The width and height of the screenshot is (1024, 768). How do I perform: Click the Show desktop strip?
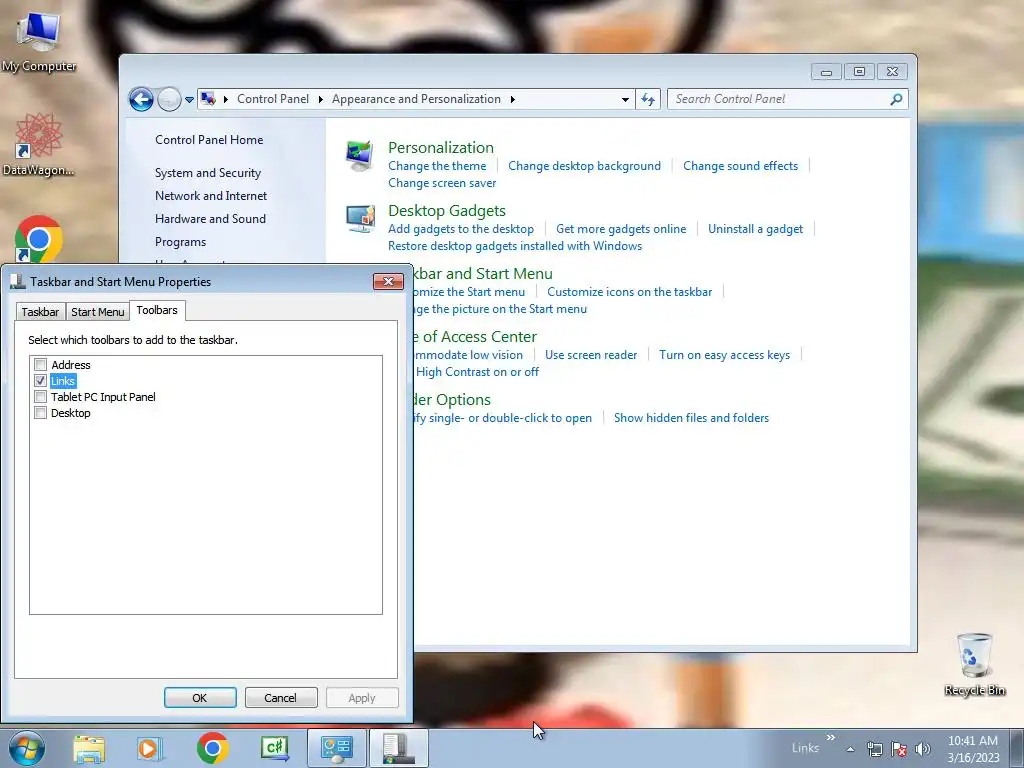point(1017,748)
